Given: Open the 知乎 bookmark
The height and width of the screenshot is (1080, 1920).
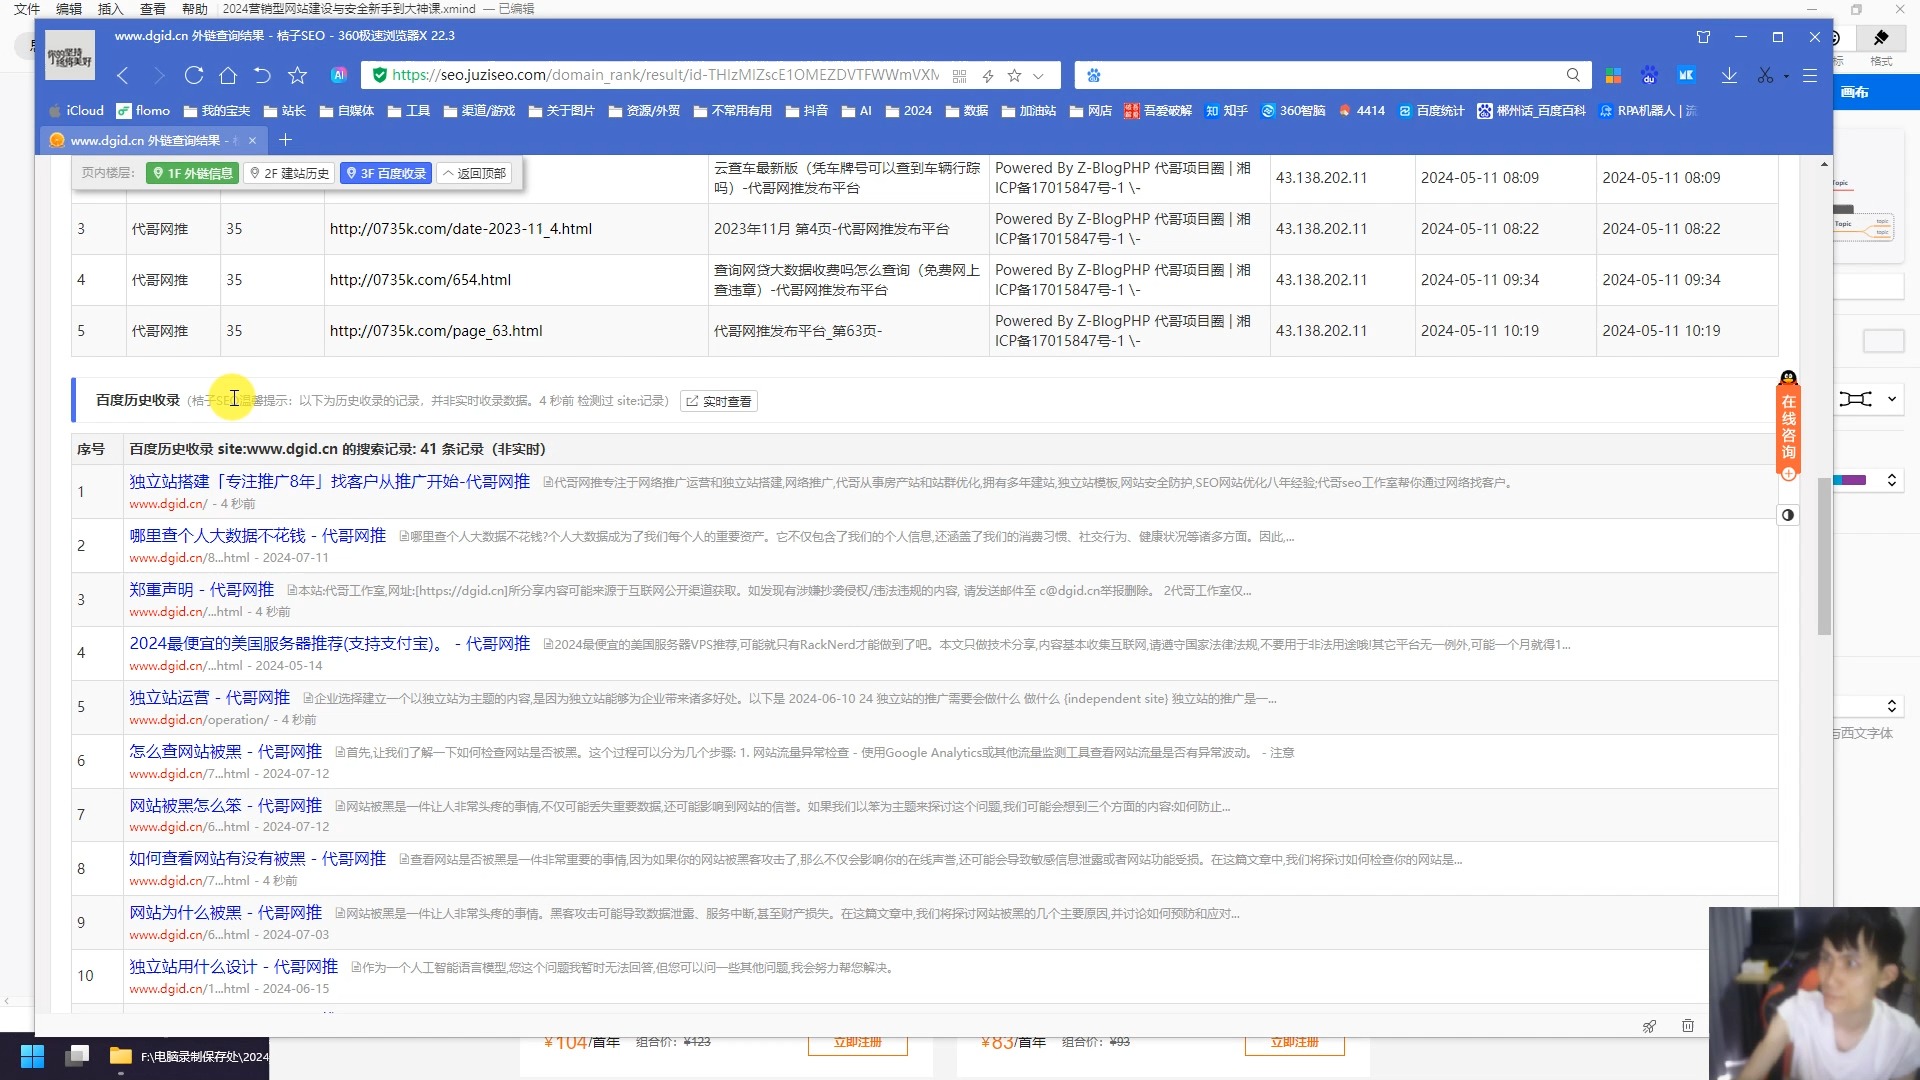Looking at the screenshot, I should tap(1226, 111).
